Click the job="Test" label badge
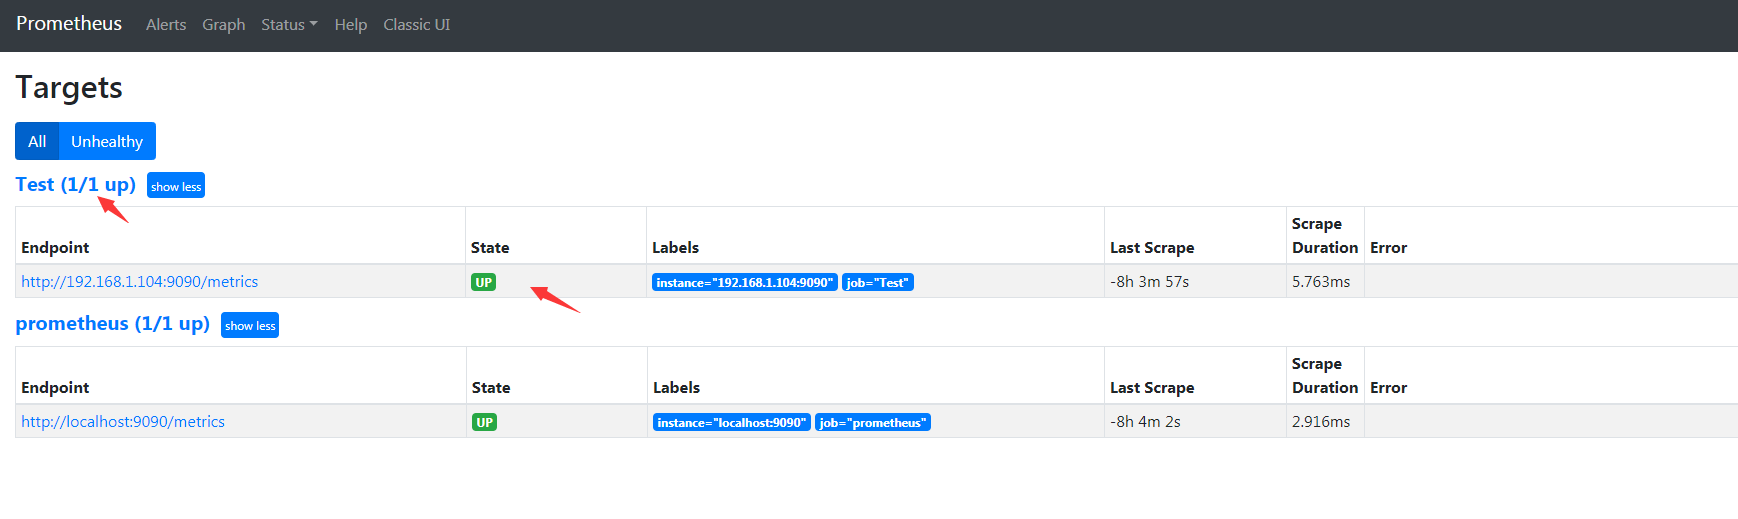Screen dimensions: 1738x519 (x=877, y=283)
